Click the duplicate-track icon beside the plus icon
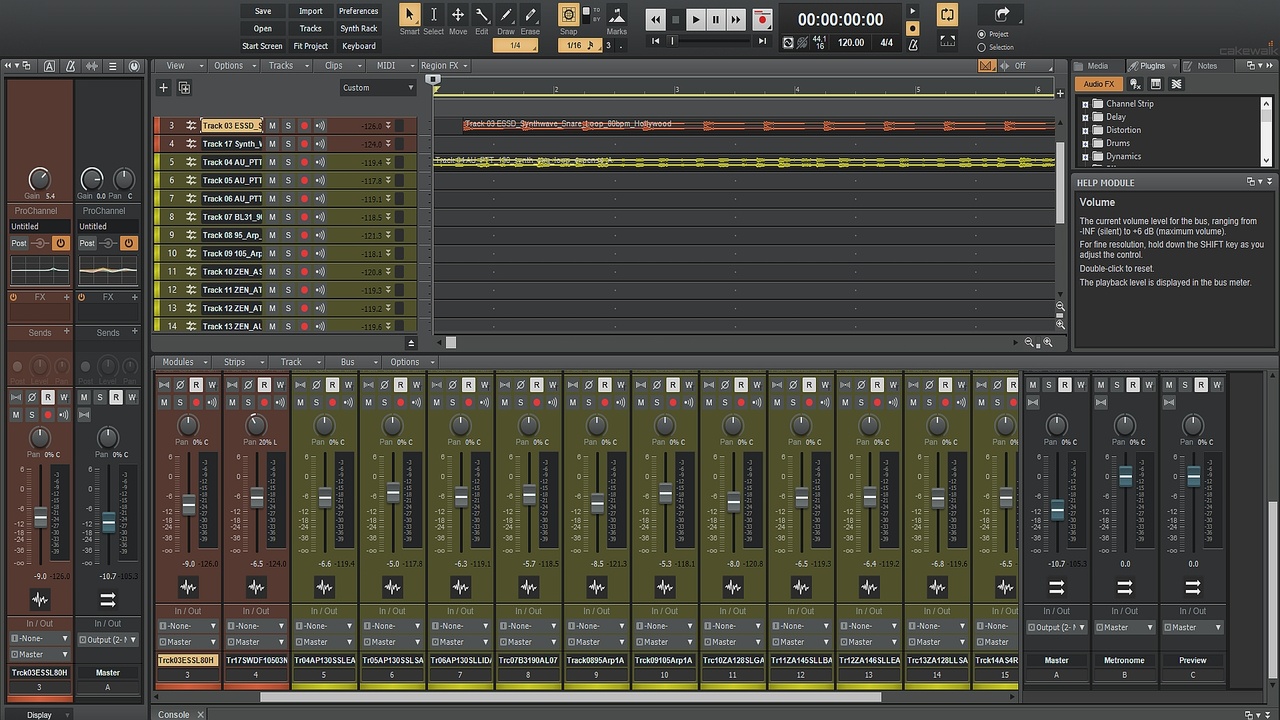 pyautogui.click(x=184, y=88)
